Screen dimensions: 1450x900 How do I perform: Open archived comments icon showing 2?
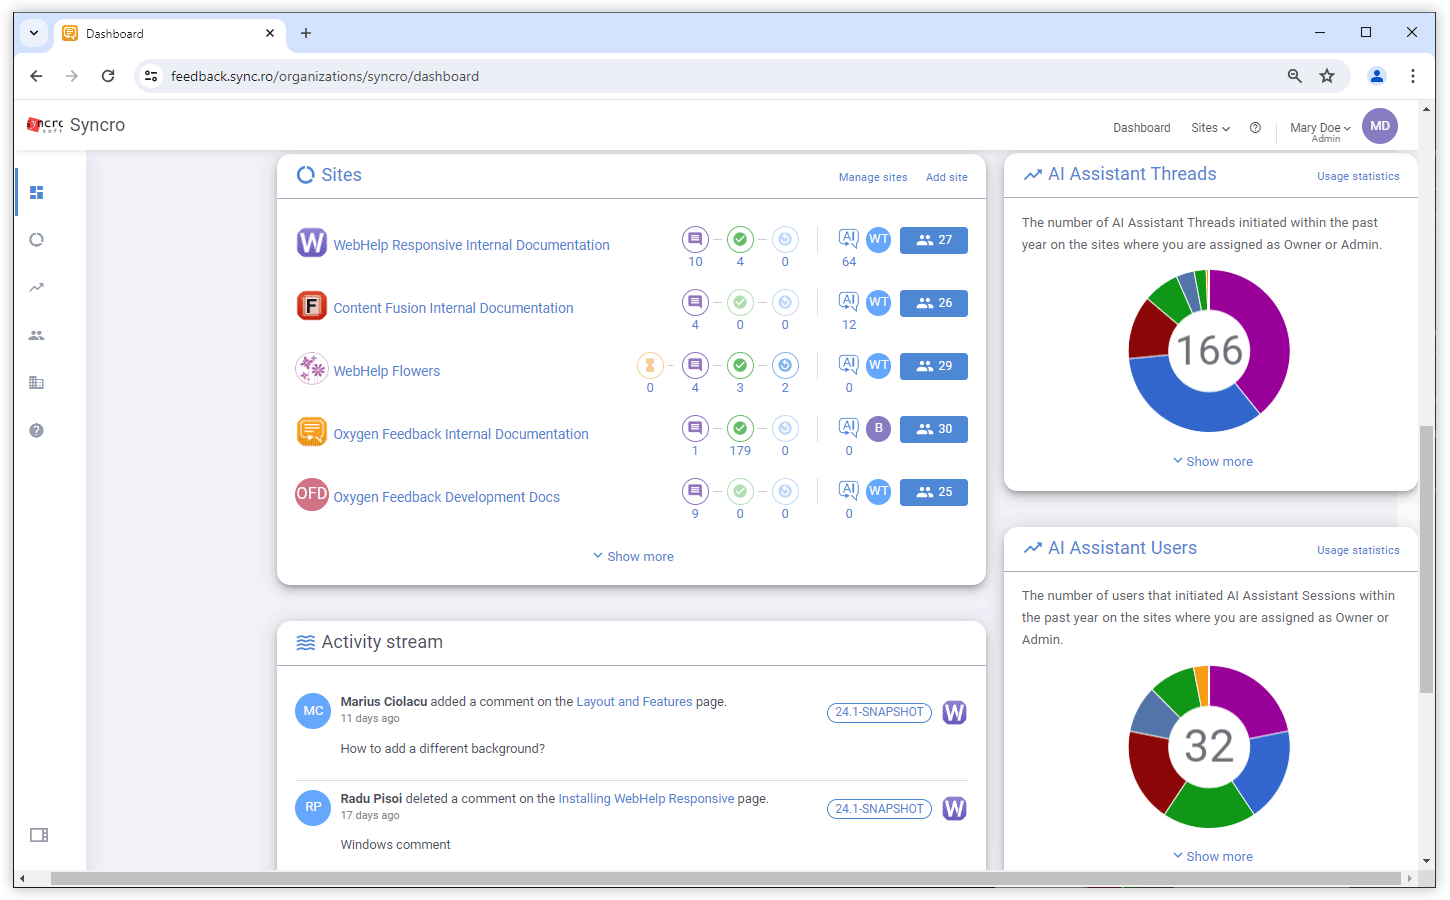click(x=785, y=365)
